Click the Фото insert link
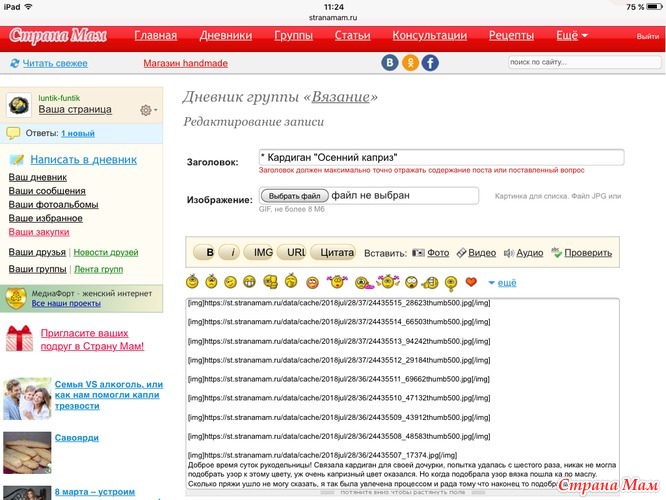This screenshot has width=666, height=500. 438,253
